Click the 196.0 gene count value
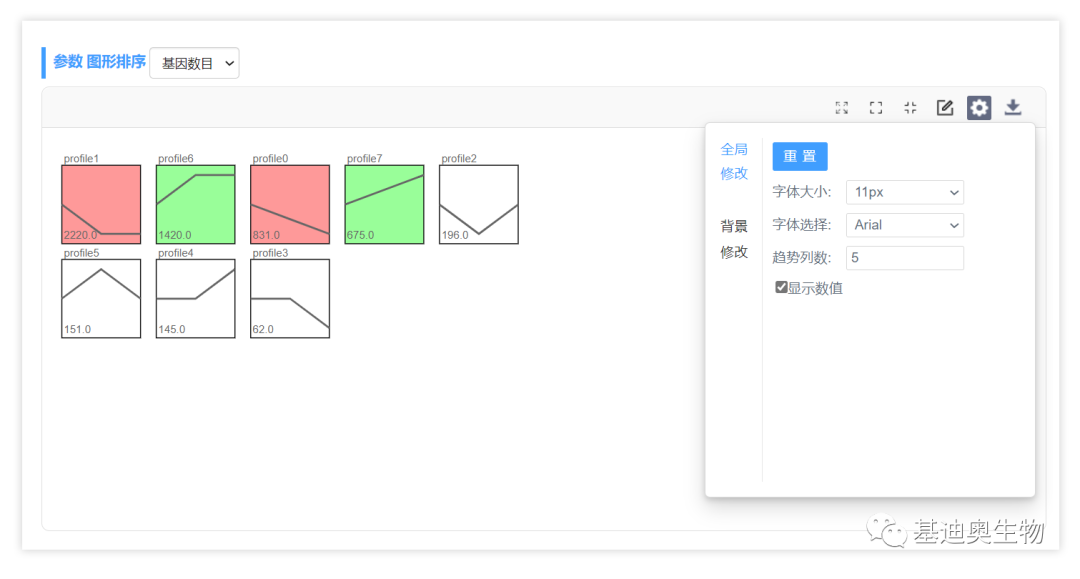 point(455,235)
